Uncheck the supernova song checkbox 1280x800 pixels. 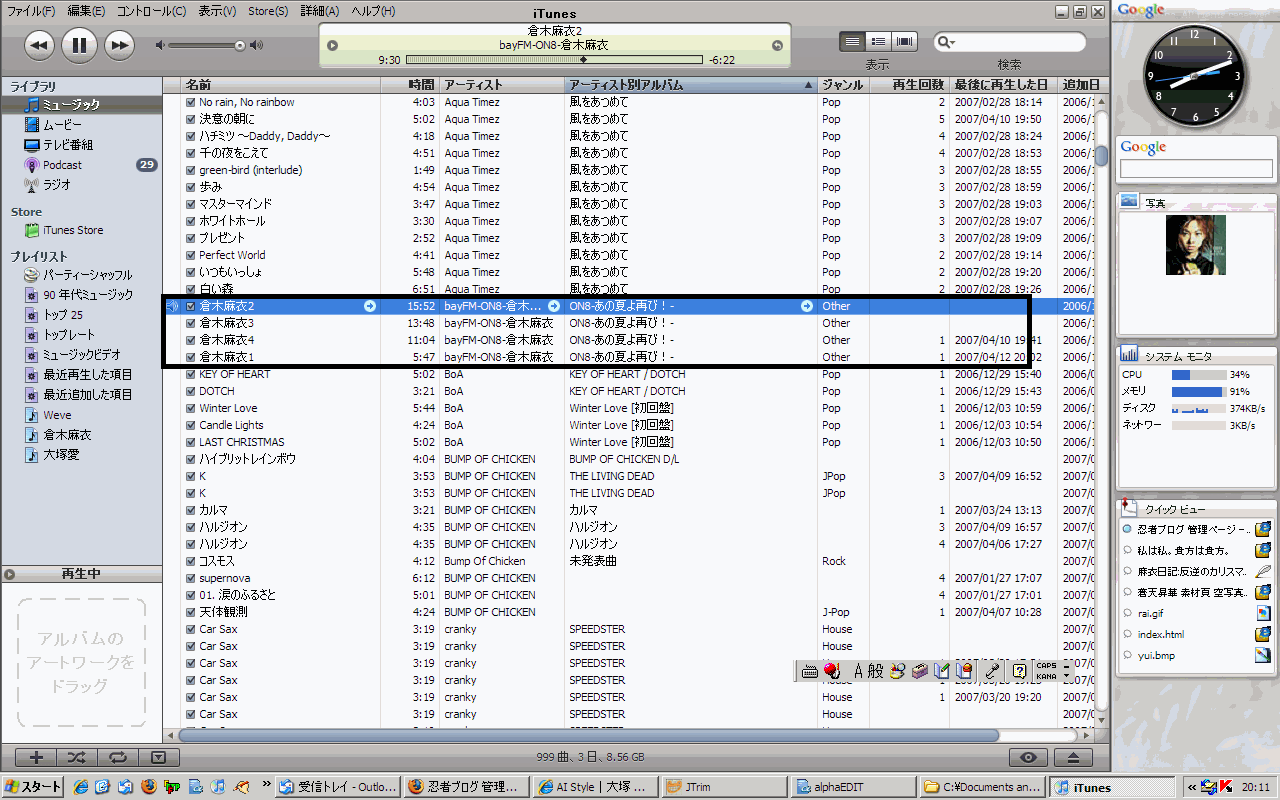(191, 578)
